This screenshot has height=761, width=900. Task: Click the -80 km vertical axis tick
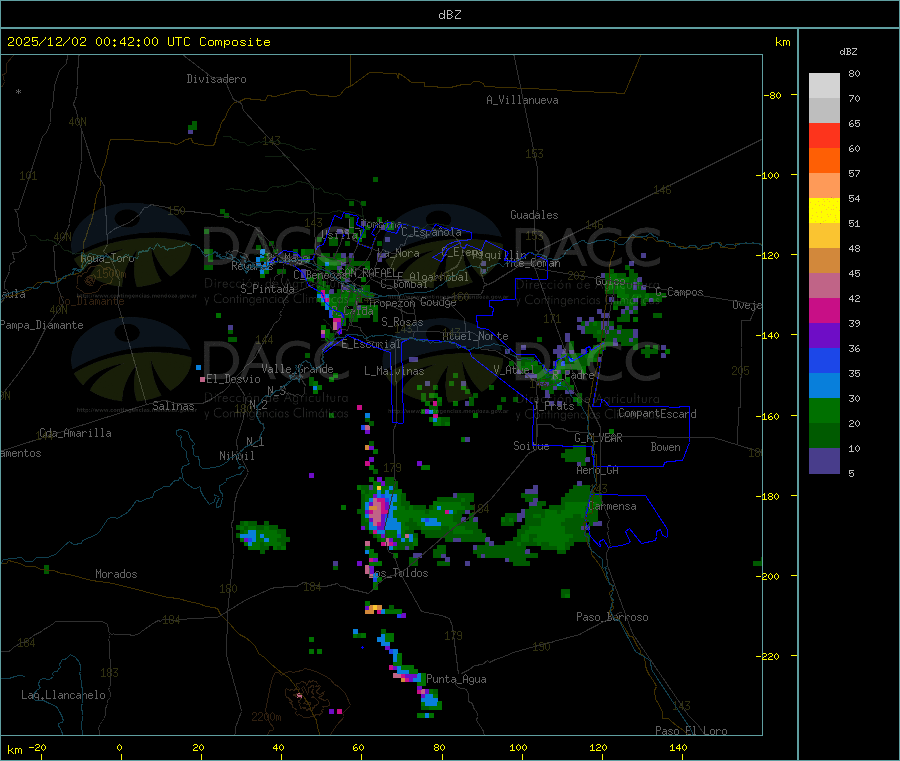pos(773,95)
